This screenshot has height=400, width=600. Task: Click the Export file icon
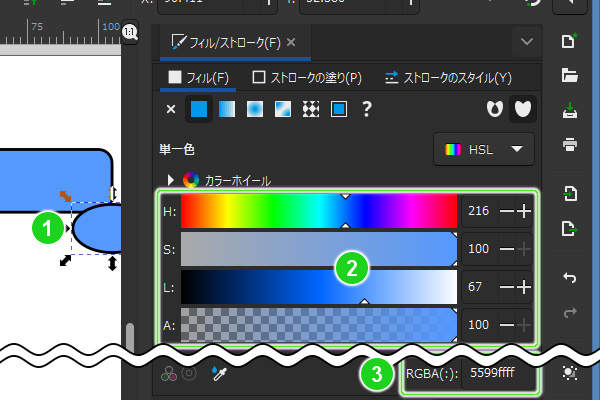pyautogui.click(x=569, y=229)
